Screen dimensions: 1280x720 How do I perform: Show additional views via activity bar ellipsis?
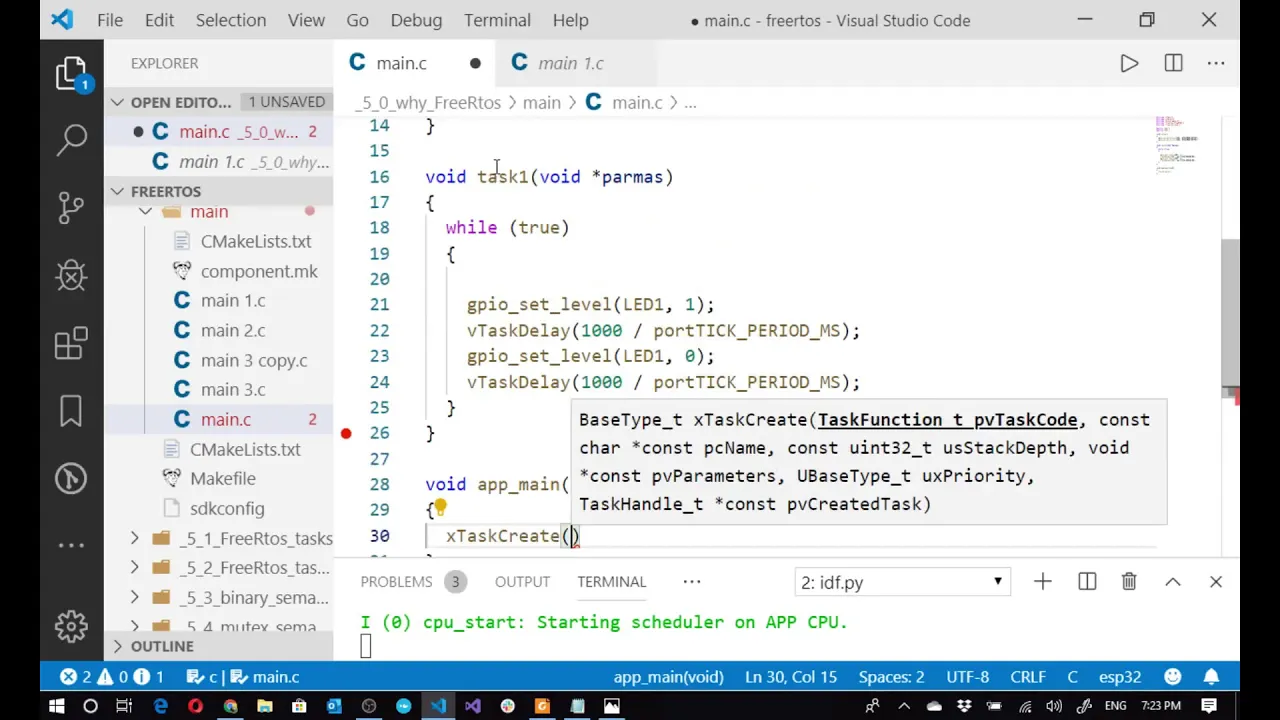click(x=72, y=545)
